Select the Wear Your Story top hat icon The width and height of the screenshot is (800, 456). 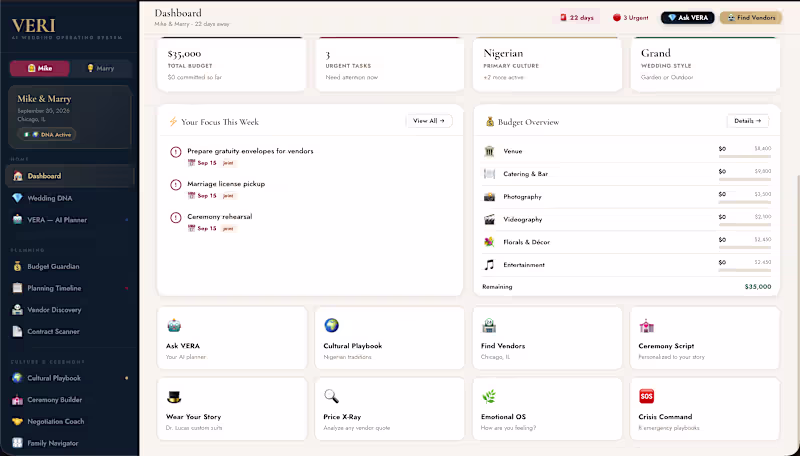[174, 396]
